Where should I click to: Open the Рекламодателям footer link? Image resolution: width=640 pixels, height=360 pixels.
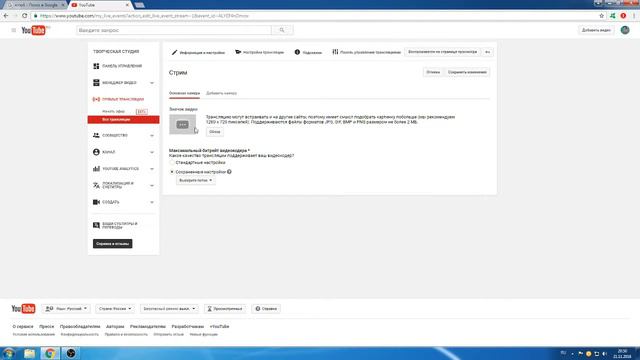pyautogui.click(x=148, y=327)
